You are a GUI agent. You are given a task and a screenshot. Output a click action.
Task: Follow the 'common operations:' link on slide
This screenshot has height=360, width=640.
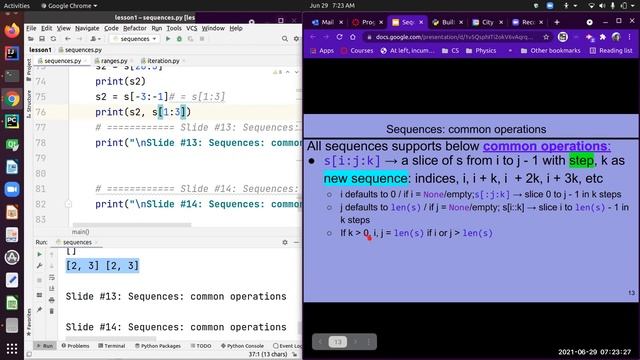[547, 146]
